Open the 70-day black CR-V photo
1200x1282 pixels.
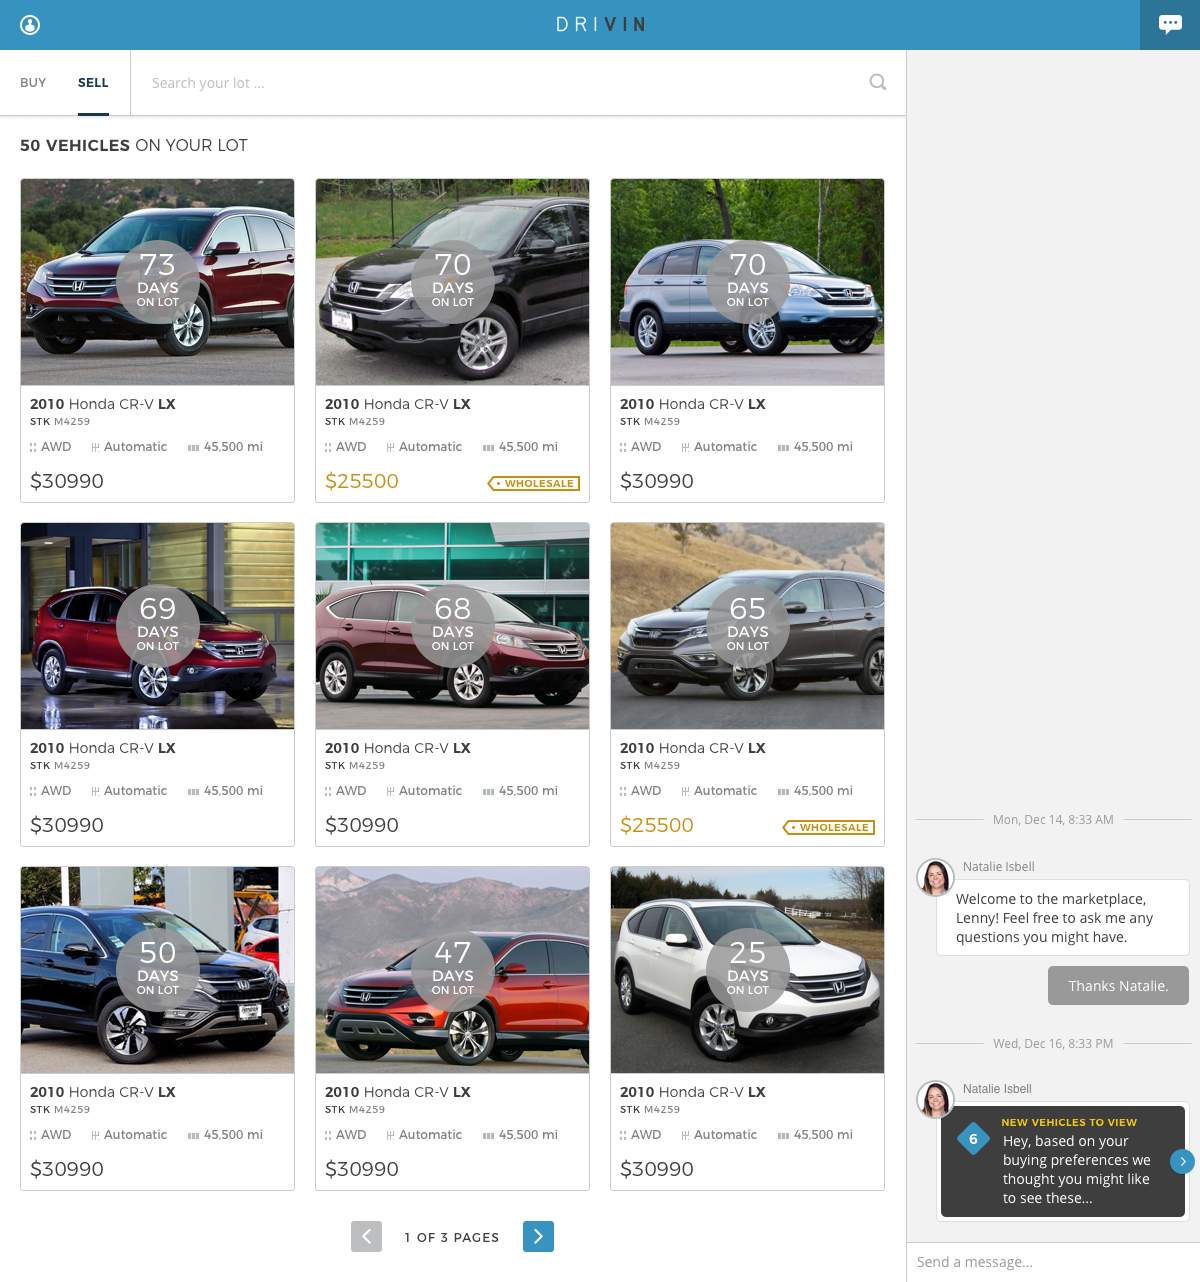(453, 282)
